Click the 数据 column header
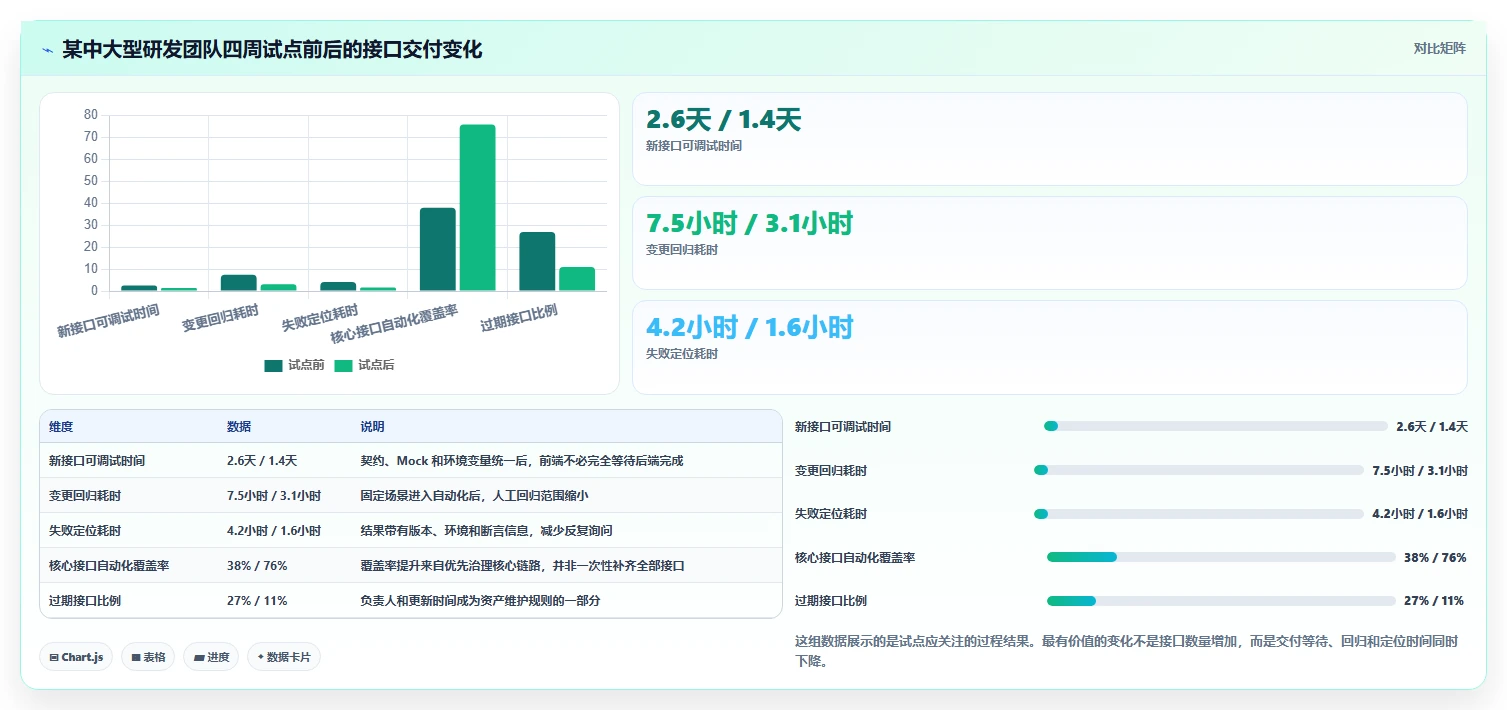The image size is (1507, 710). (x=239, y=426)
